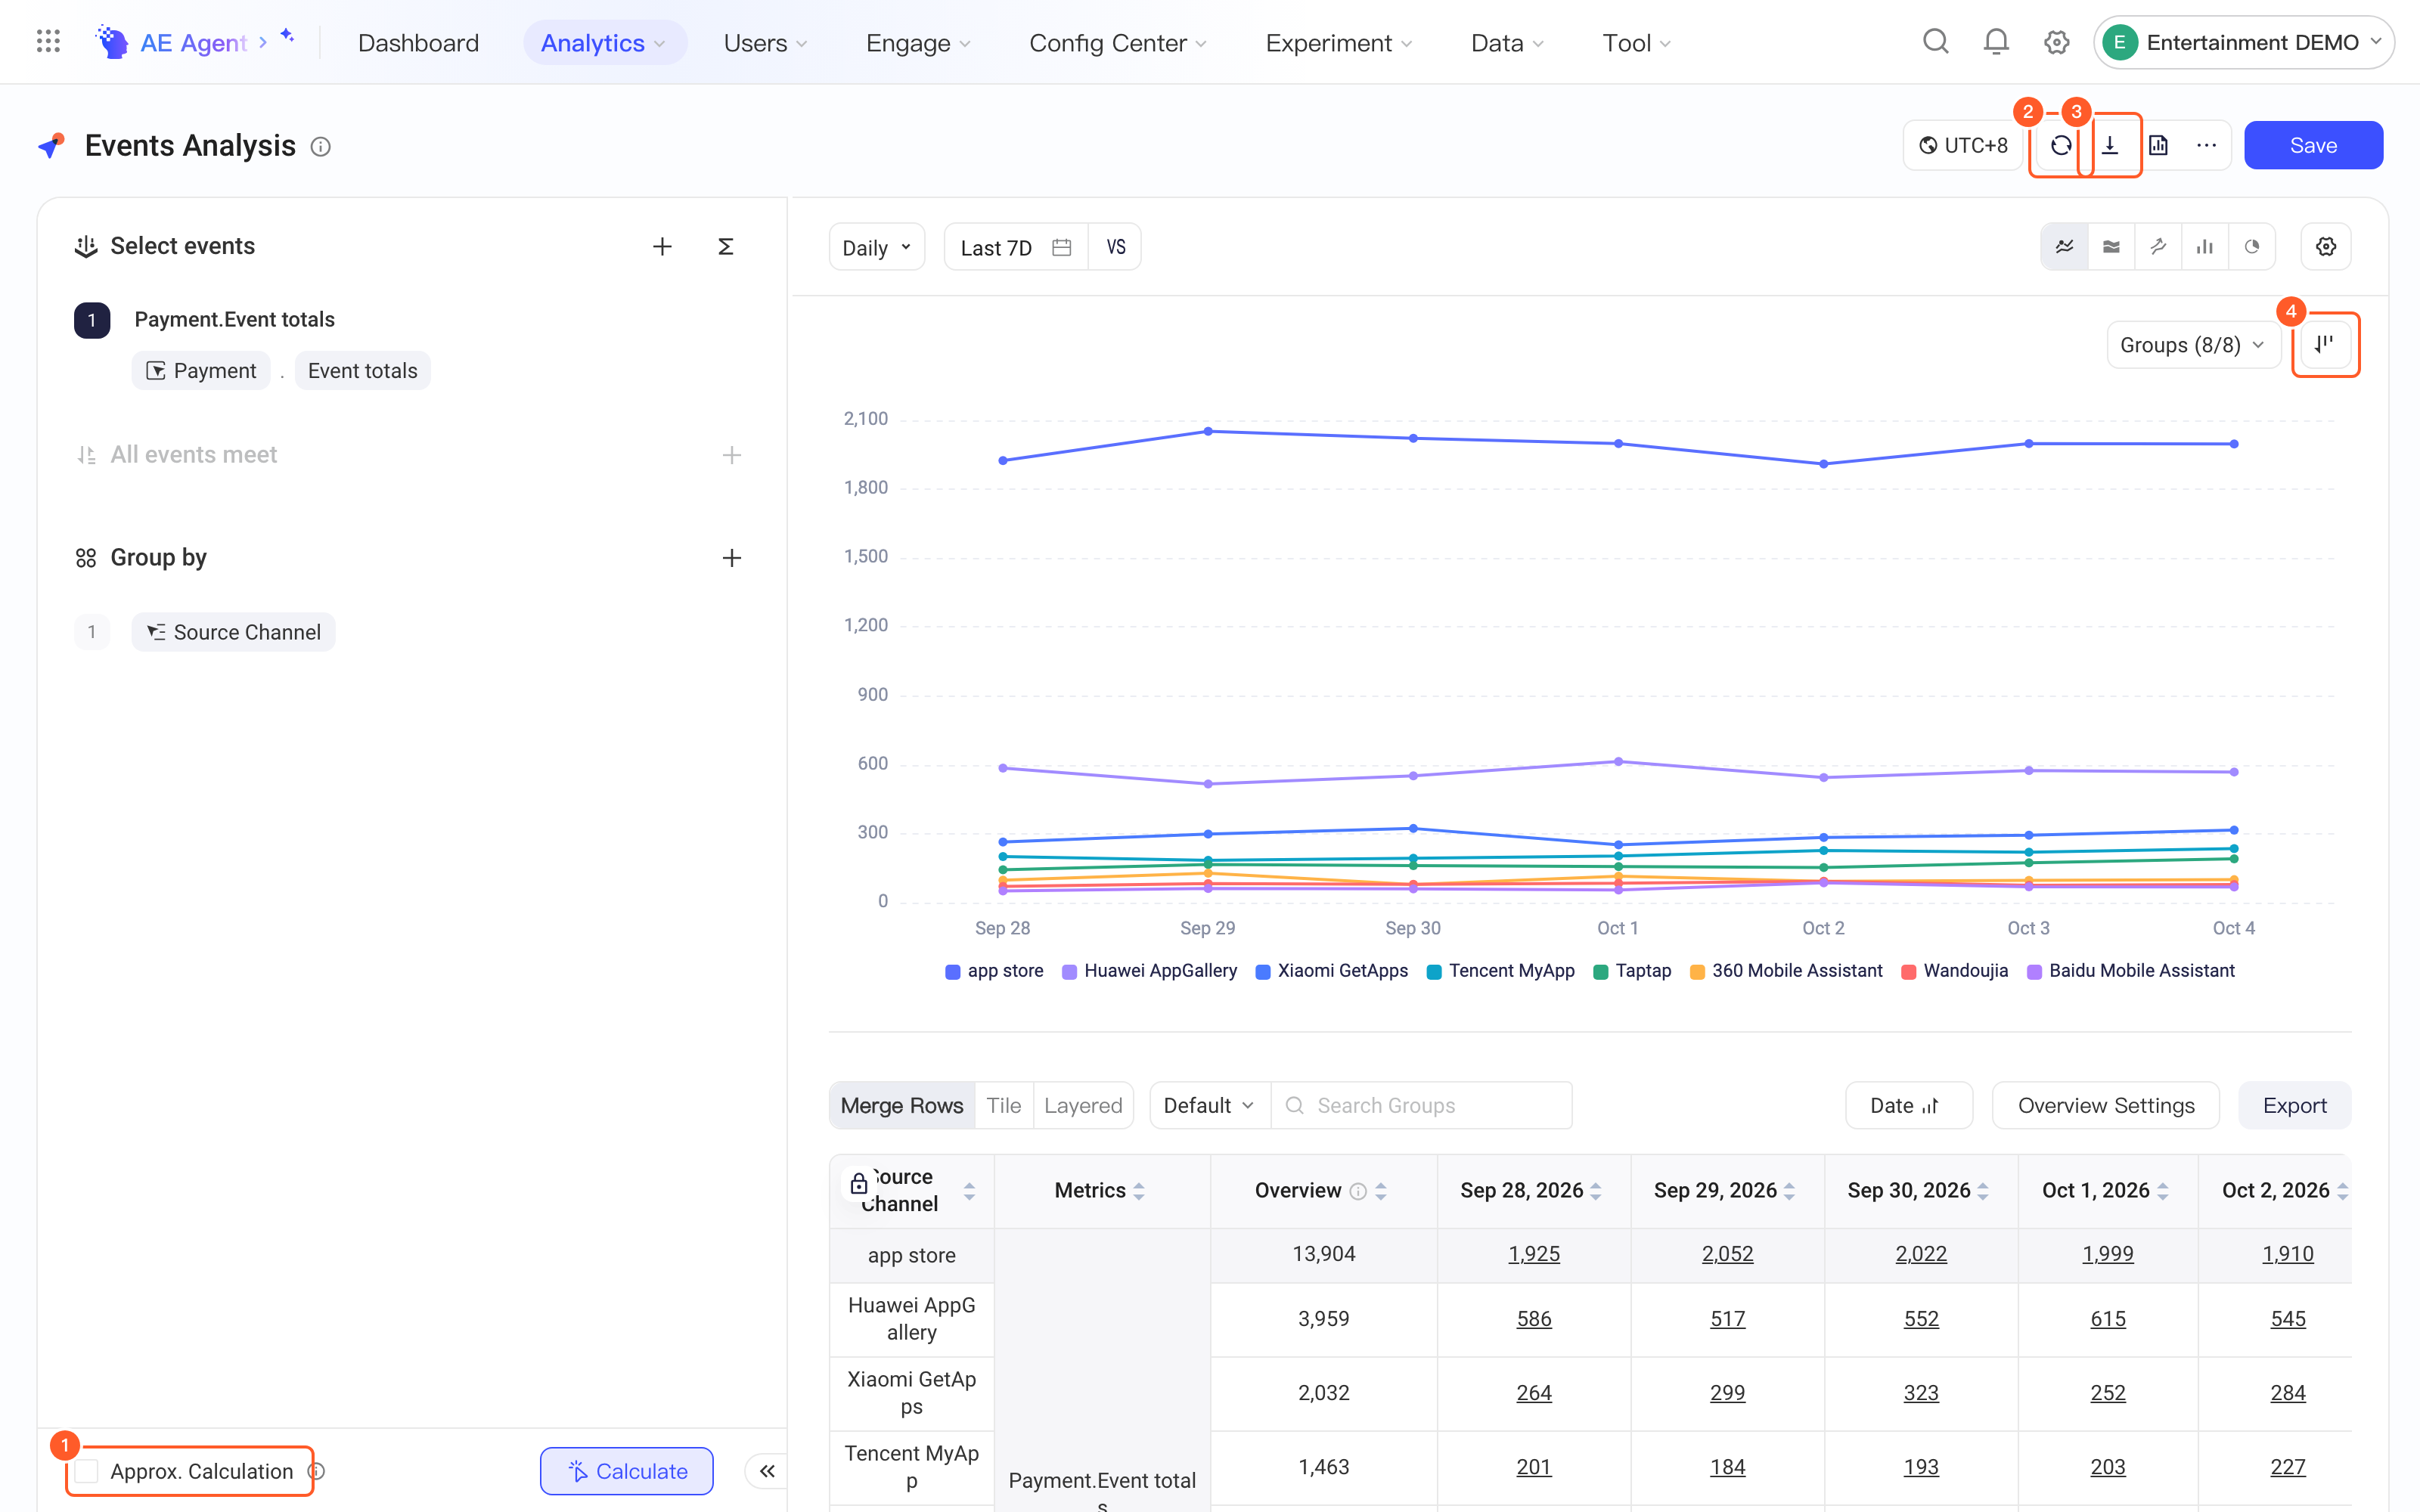Click the report icon next to download
This screenshot has width=2420, height=1512.
click(2158, 146)
